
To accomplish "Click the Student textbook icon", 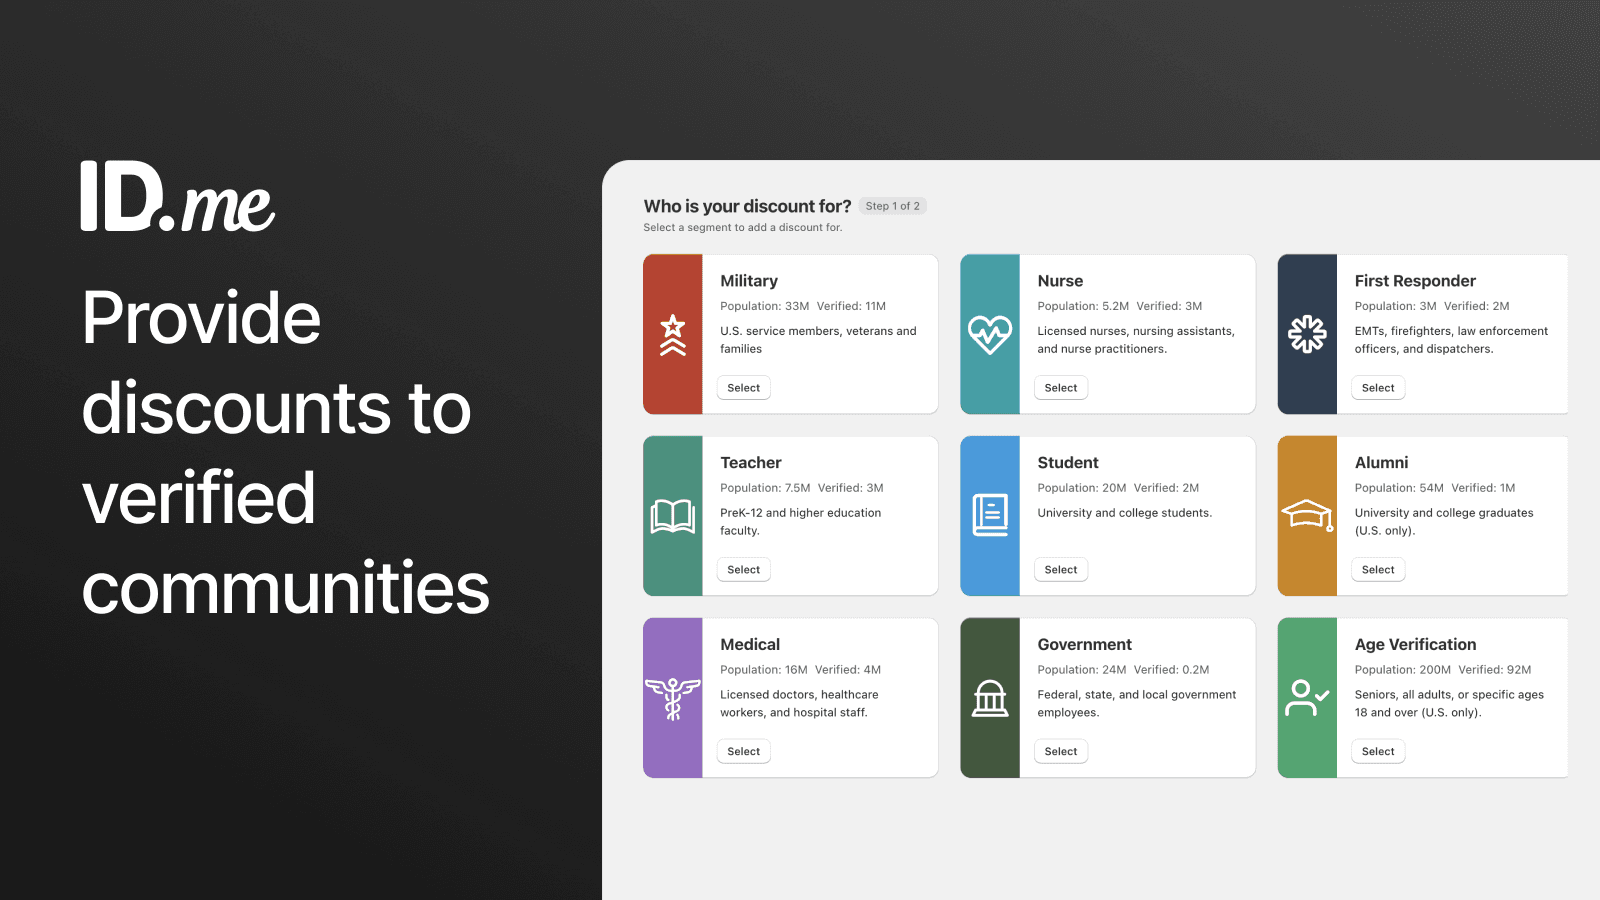I will 990,515.
